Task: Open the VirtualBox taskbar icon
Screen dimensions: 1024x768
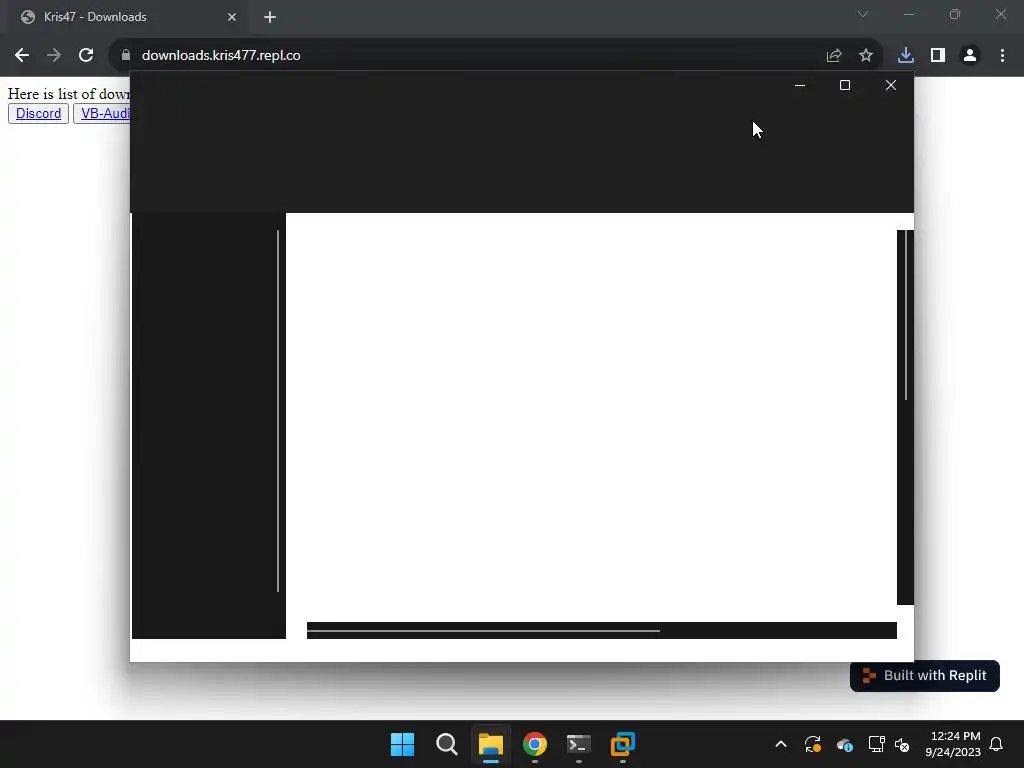Action: click(x=622, y=744)
